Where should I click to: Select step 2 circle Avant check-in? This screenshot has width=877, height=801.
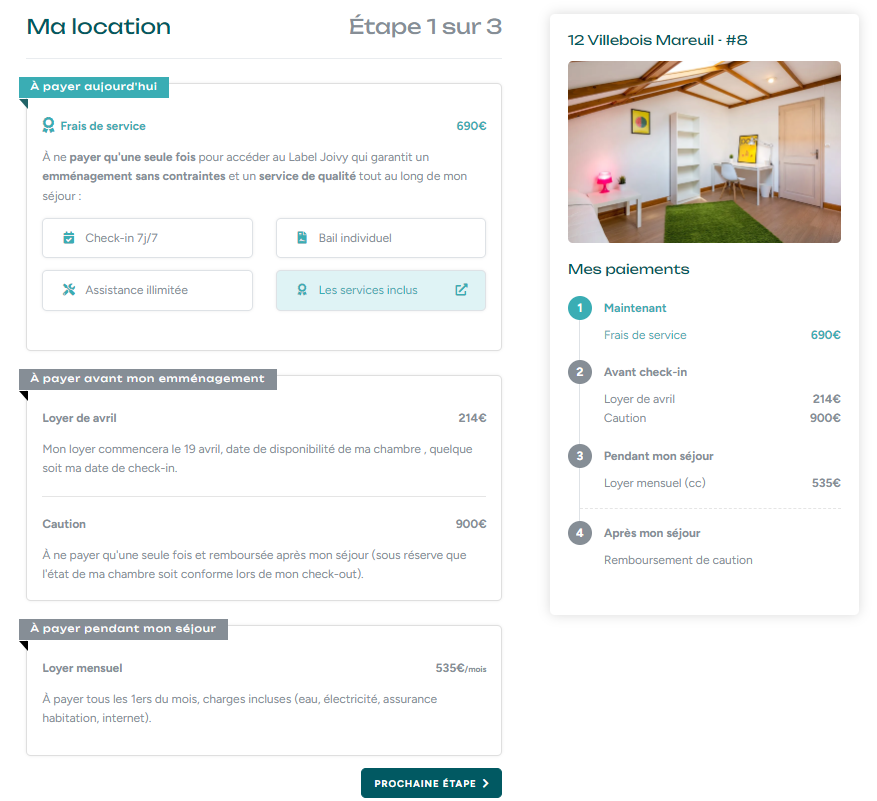tap(580, 372)
